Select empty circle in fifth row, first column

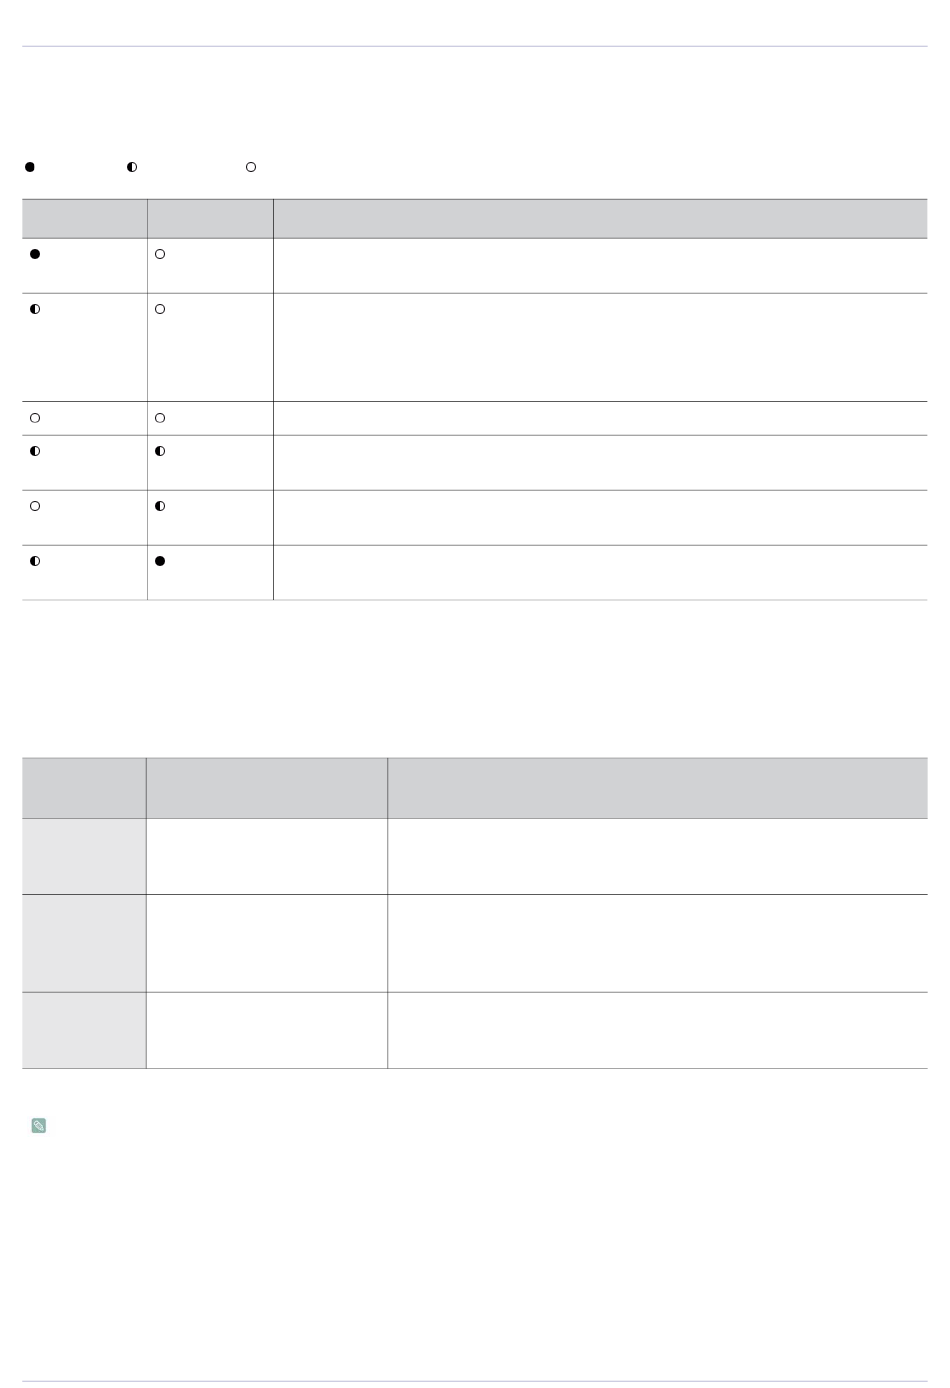(35, 506)
